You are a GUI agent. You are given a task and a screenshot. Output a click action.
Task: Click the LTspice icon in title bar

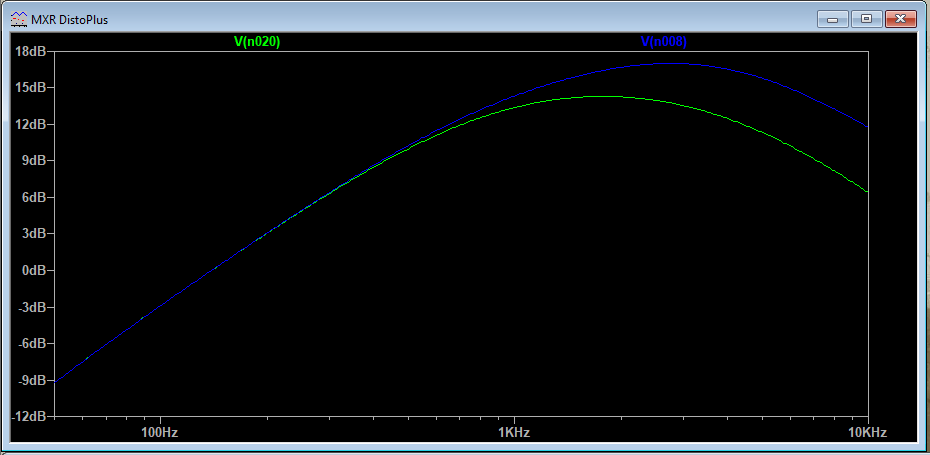click(x=19, y=19)
